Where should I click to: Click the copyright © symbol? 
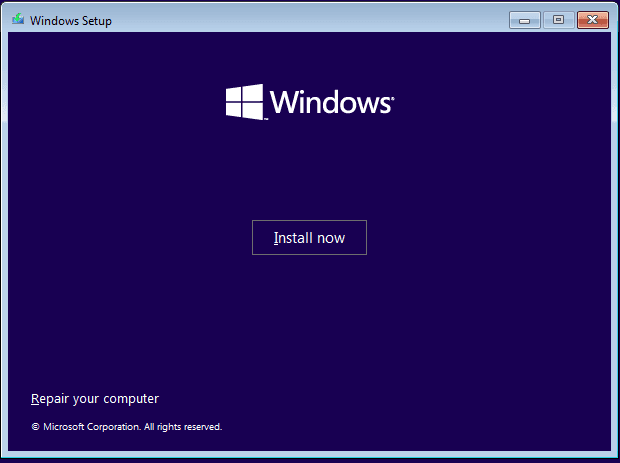click(35, 427)
